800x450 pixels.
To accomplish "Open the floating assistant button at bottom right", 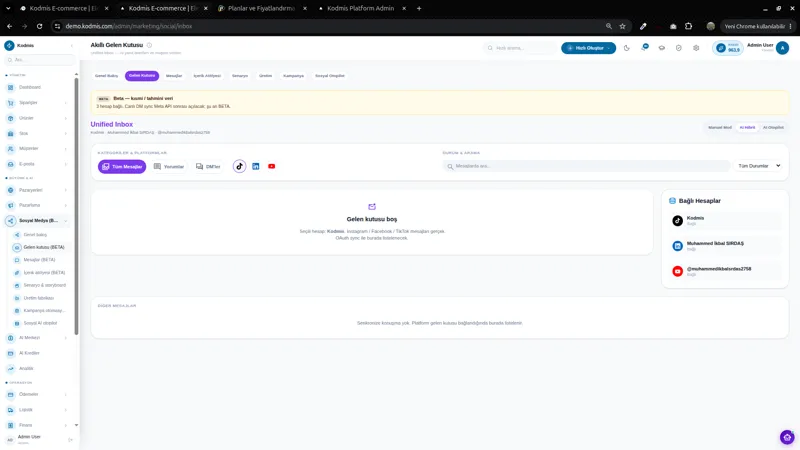I will 787,437.
